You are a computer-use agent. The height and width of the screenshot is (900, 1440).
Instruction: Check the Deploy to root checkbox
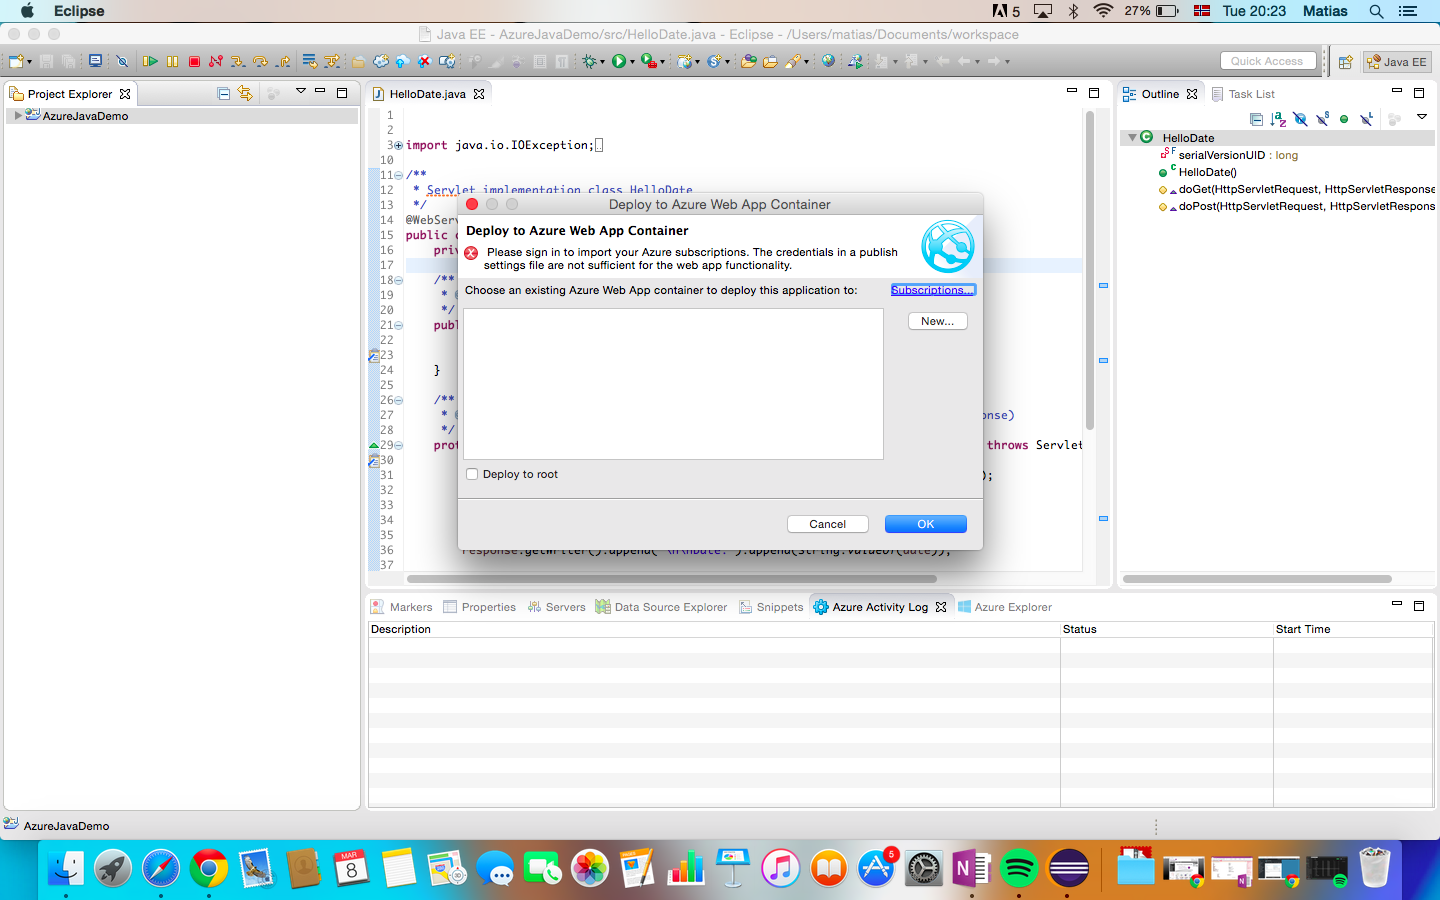pos(472,474)
